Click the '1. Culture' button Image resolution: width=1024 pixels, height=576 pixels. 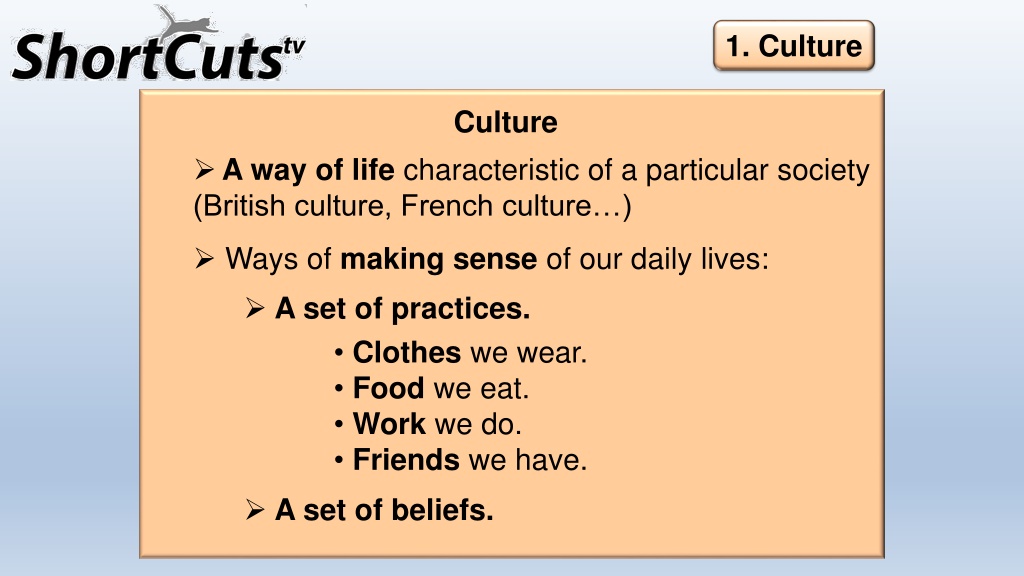pyautogui.click(x=793, y=46)
